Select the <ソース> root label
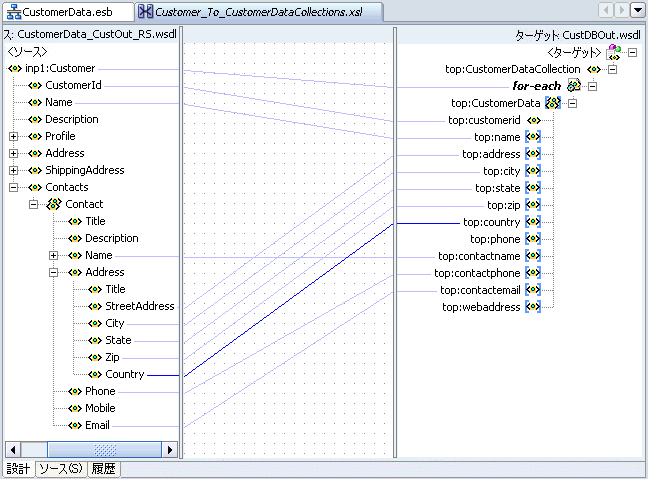Screen dimensions: 648x479 (27, 52)
